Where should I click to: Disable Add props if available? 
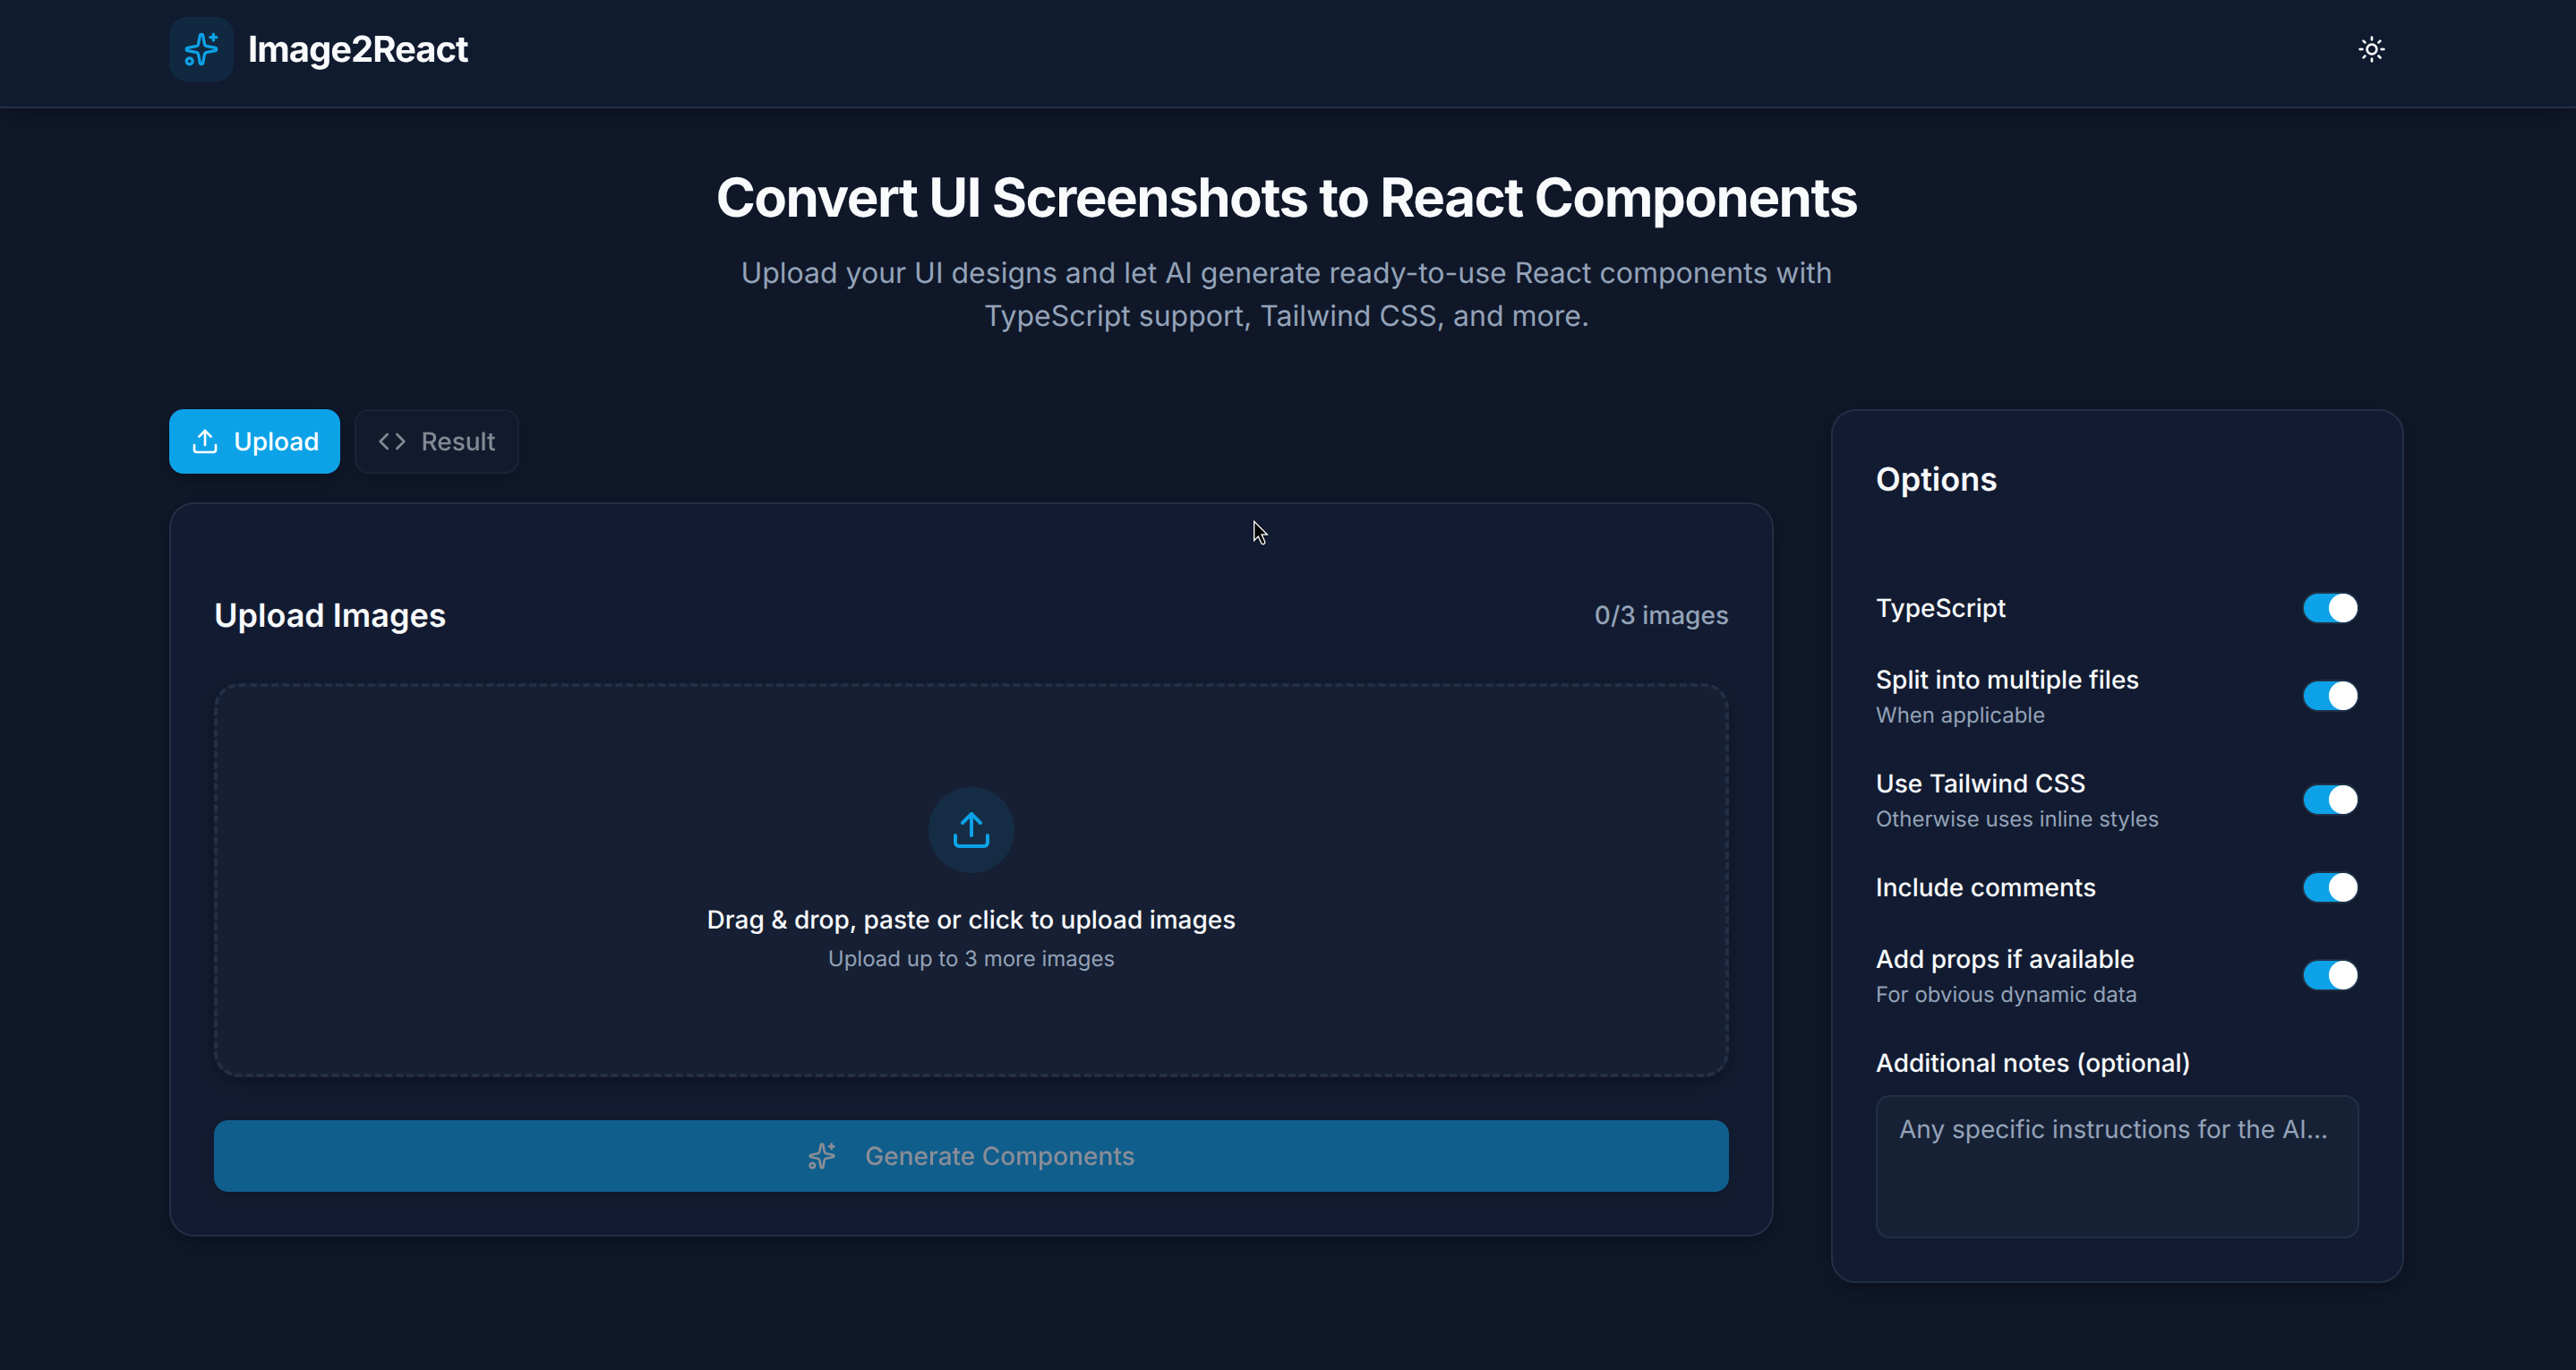[x=2330, y=975]
